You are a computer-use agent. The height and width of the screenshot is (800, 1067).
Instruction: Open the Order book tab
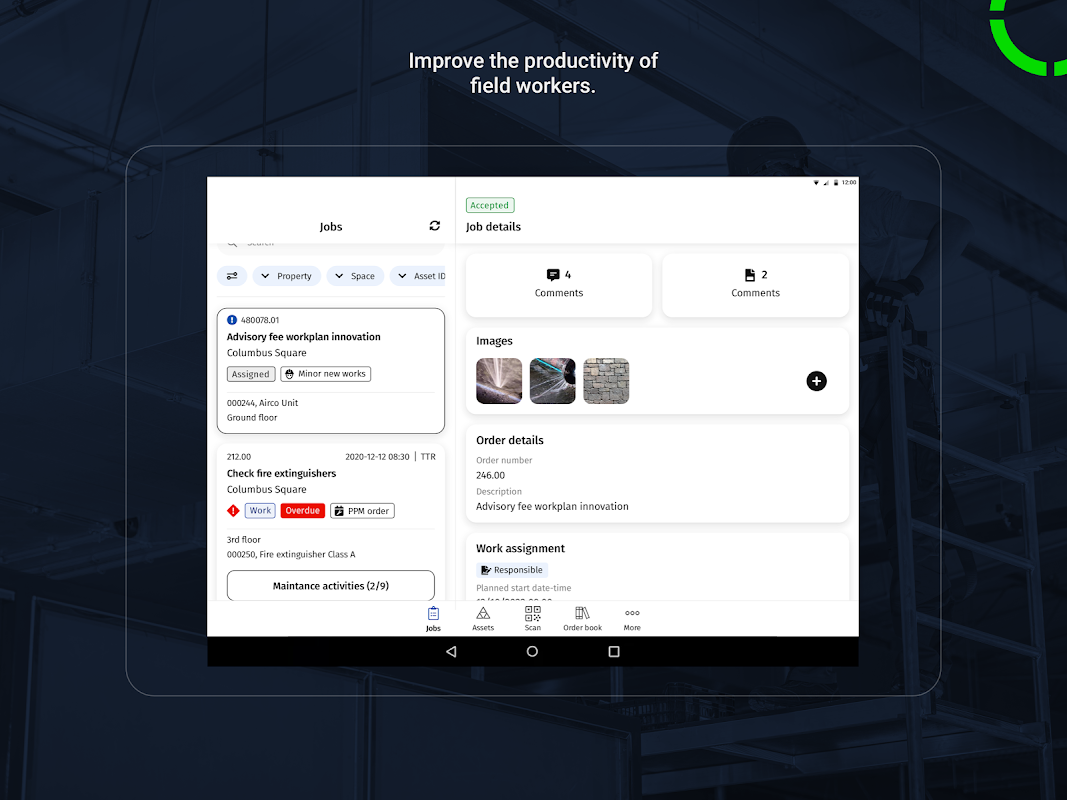coord(582,618)
